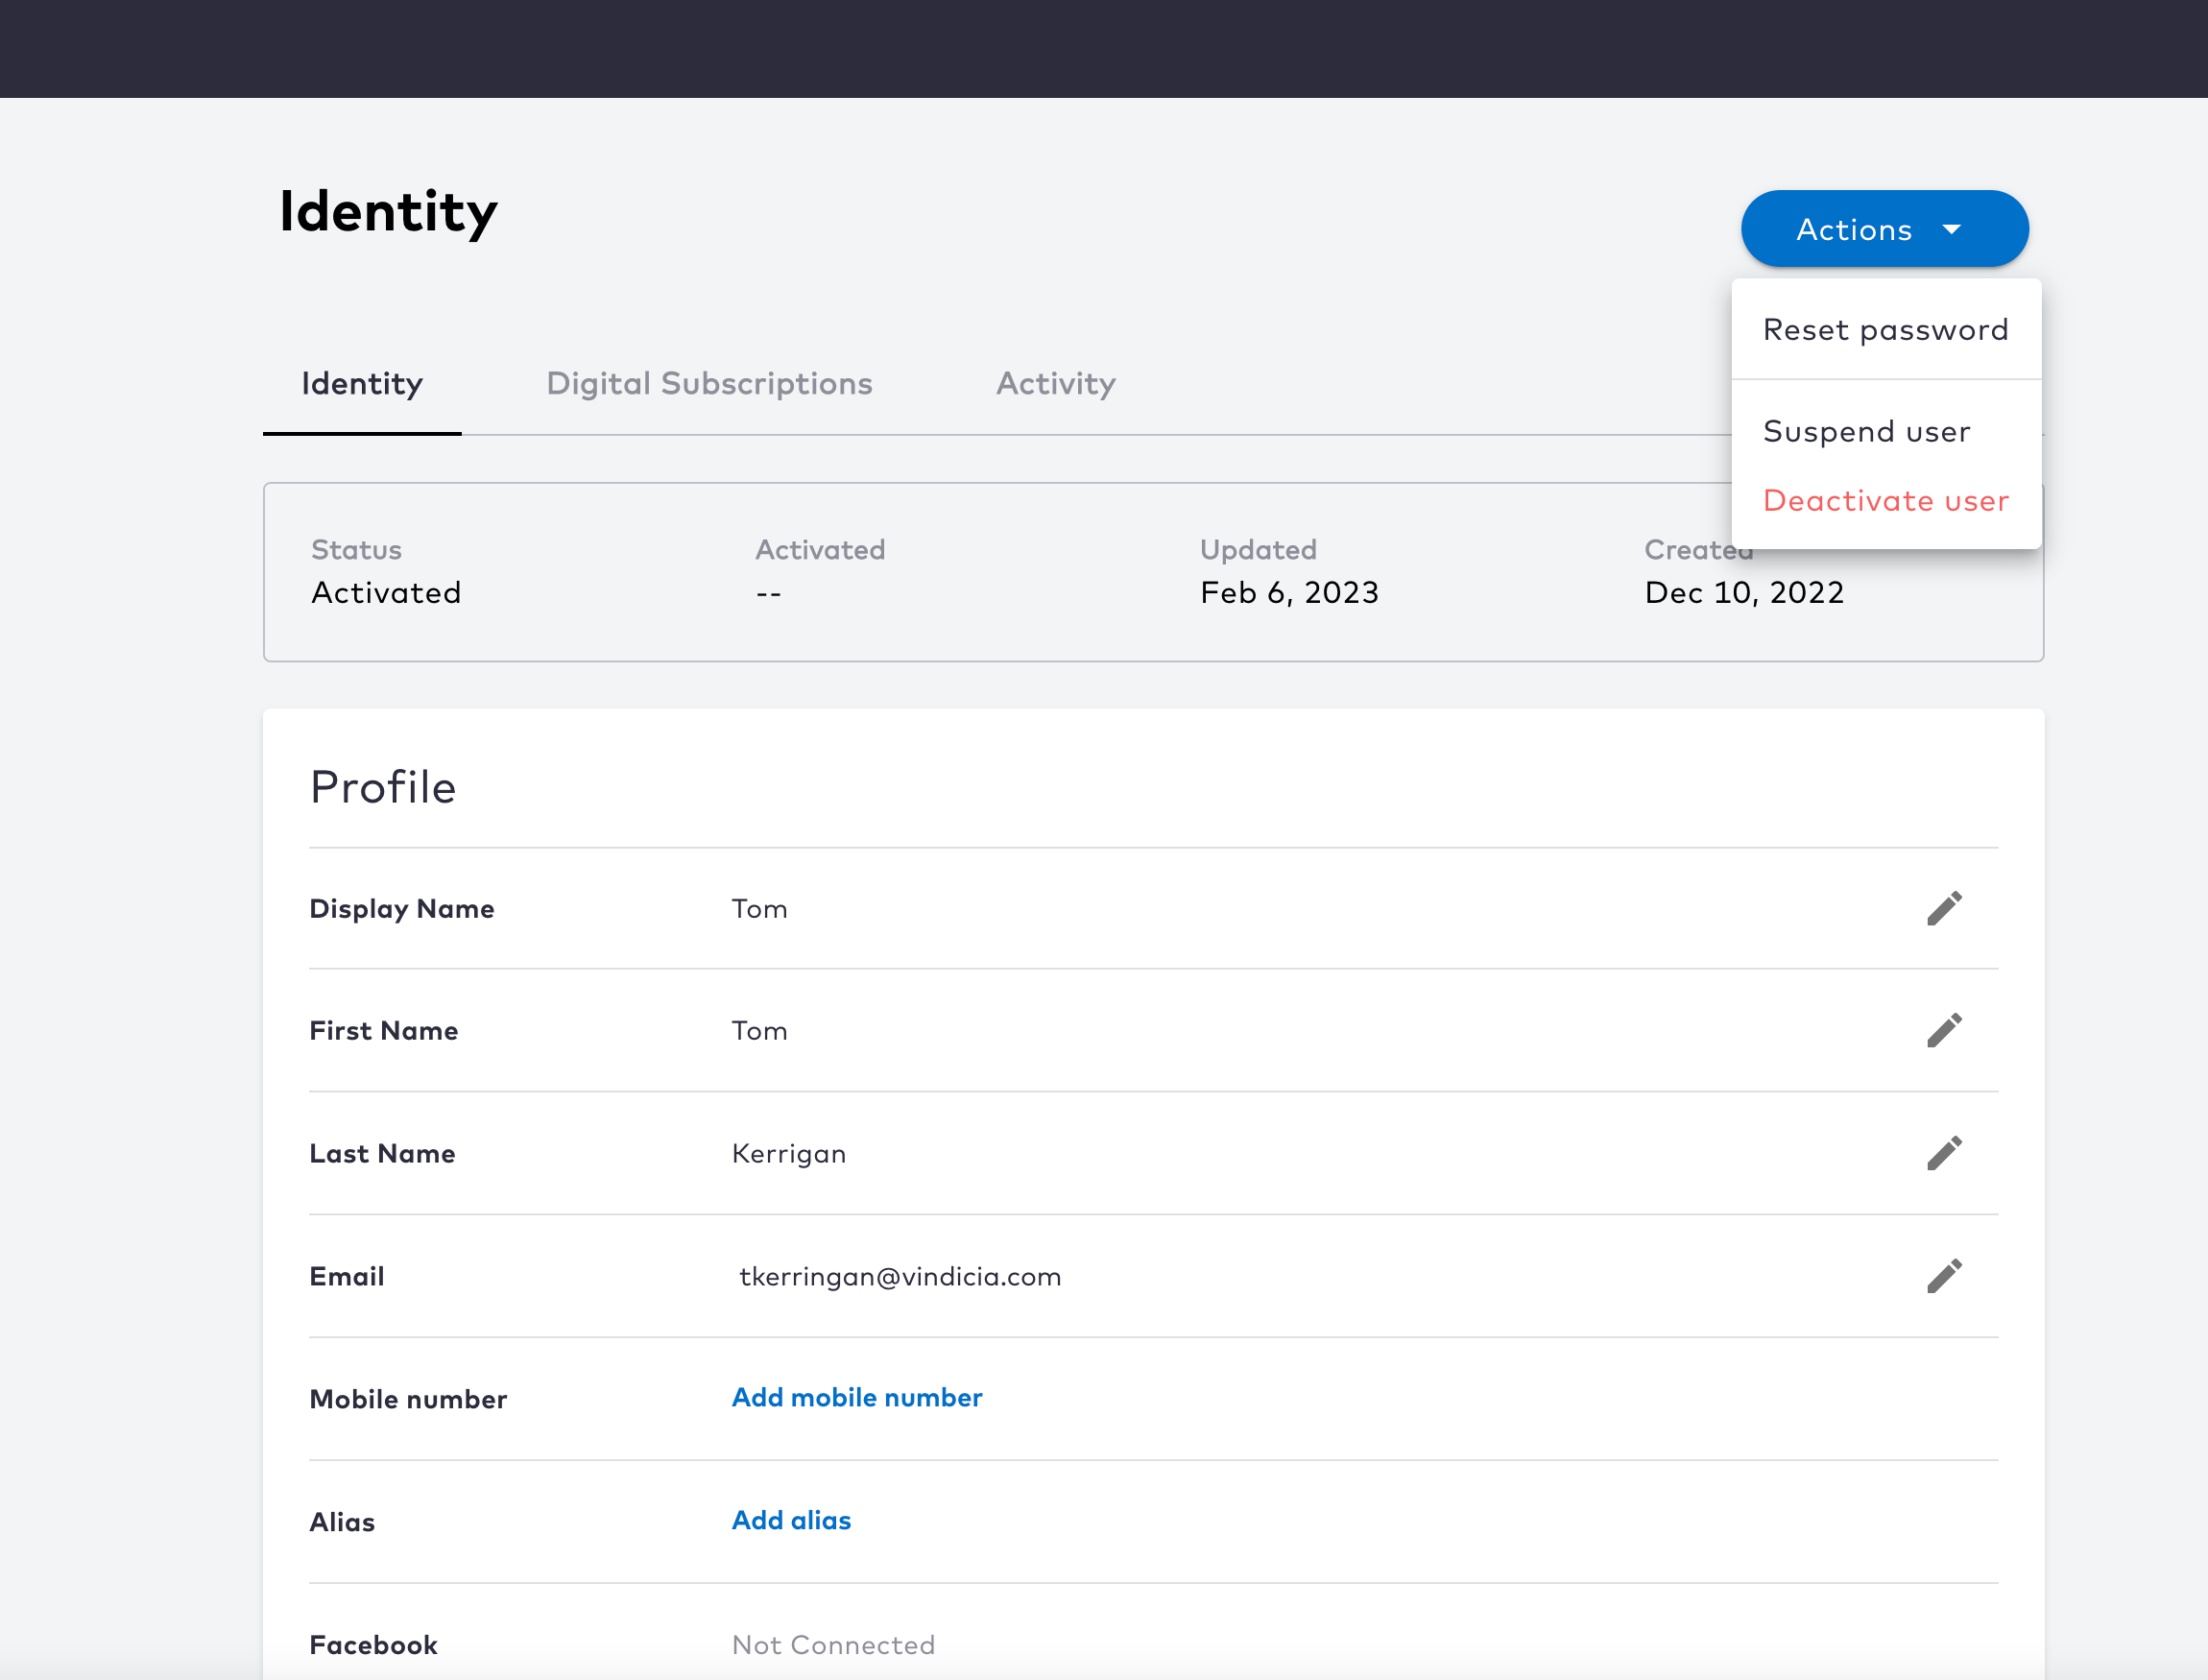Click the Identity page title
Viewport: 2208px width, 1680px height.
tap(388, 212)
